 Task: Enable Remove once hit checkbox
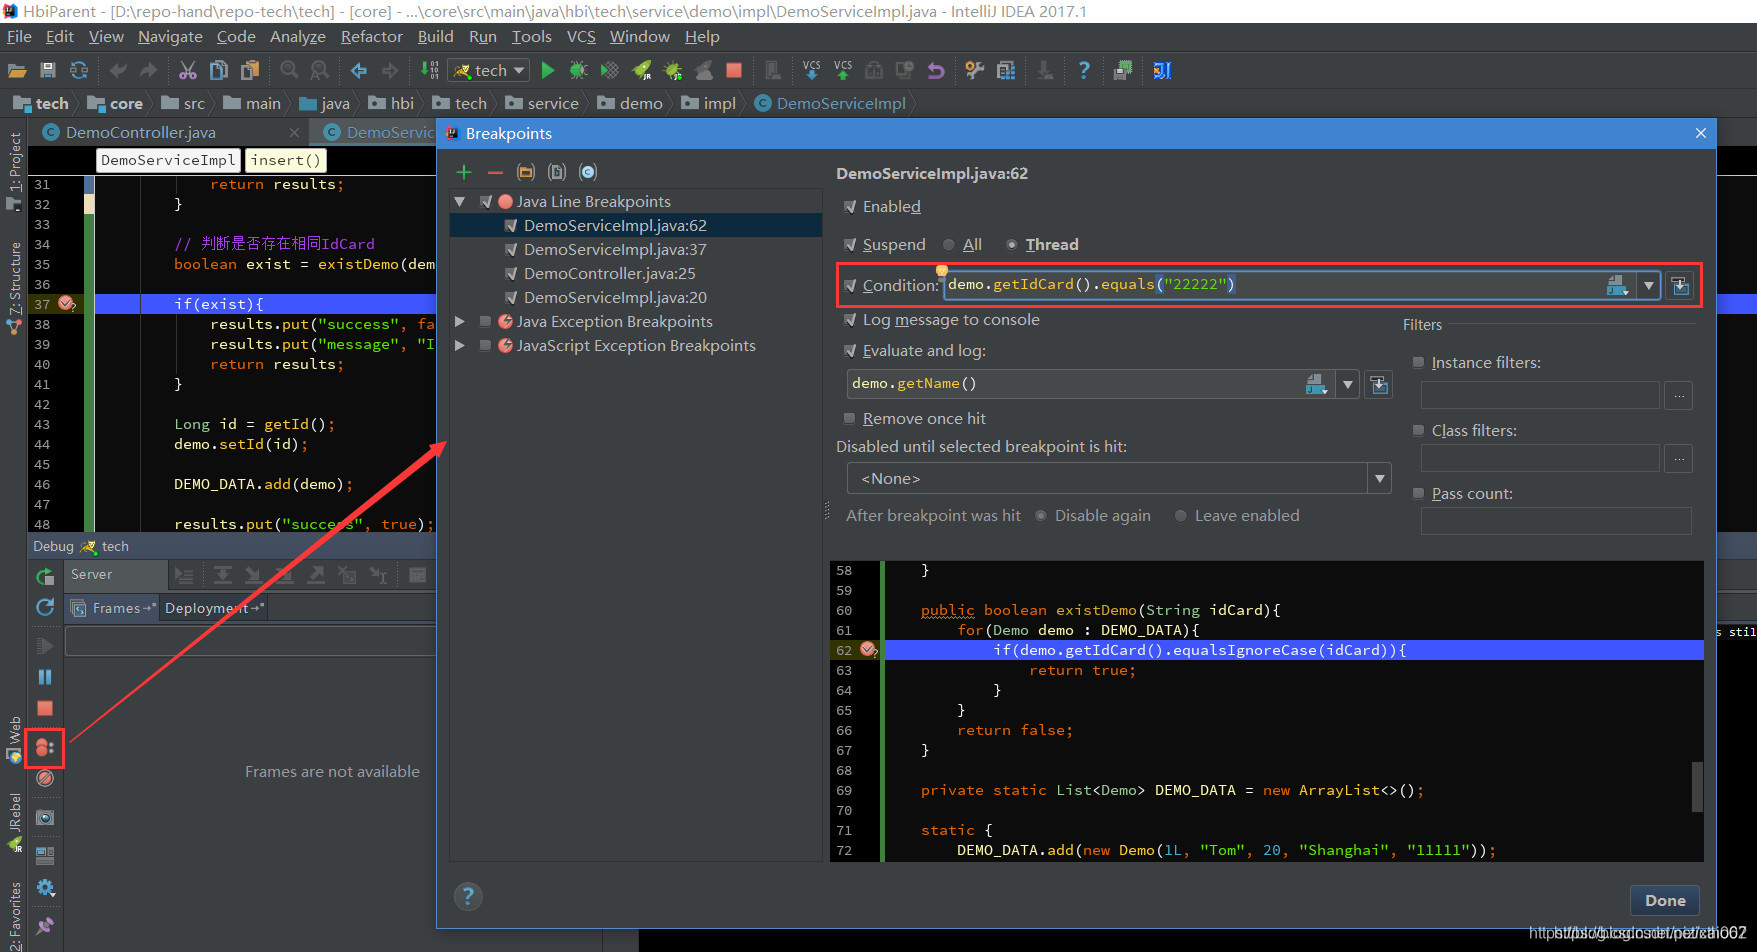850,419
